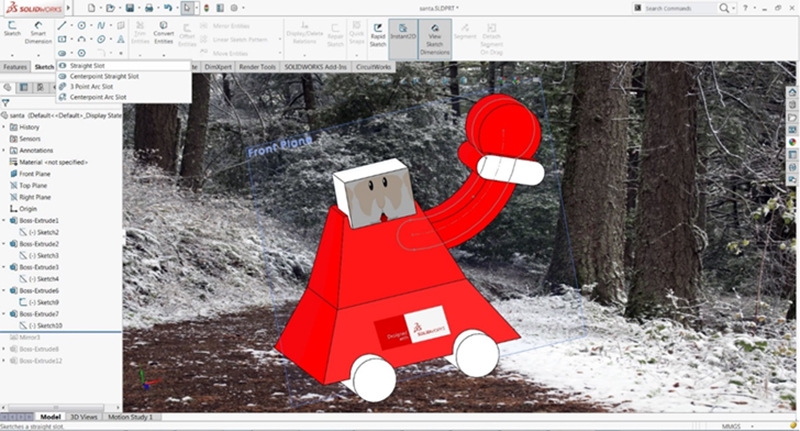The image size is (800, 431).
Task: Click the Save icon
Action: click(x=130, y=8)
